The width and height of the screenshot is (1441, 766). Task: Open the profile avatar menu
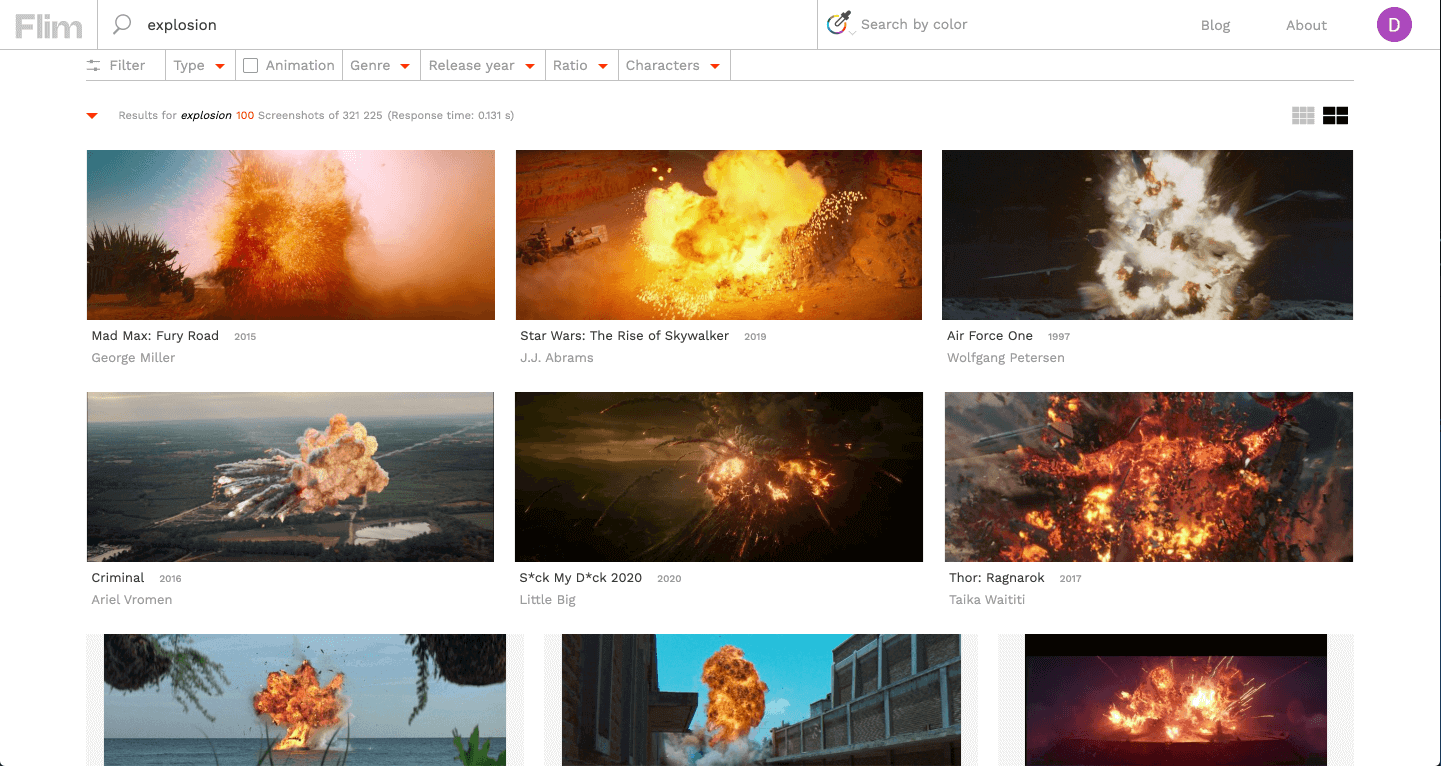click(1394, 25)
